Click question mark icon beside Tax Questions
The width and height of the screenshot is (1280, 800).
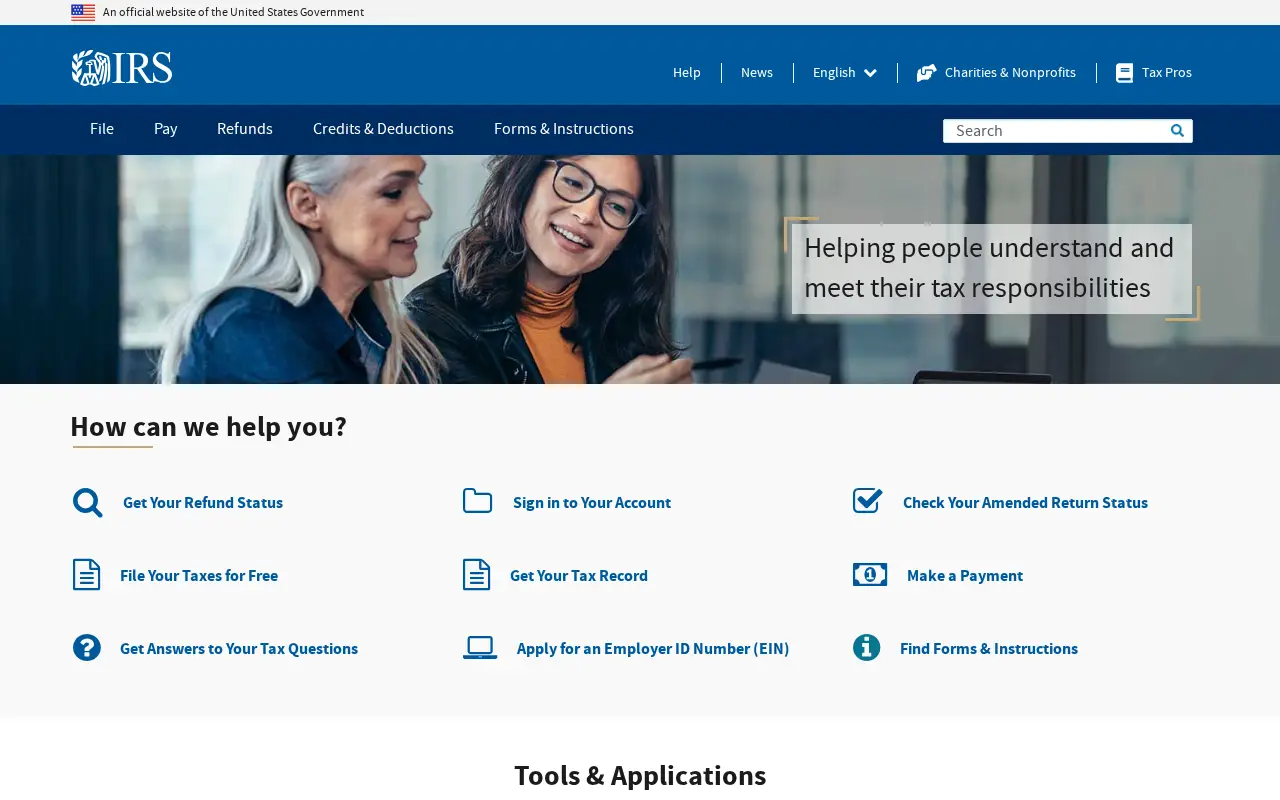pyautogui.click(x=87, y=648)
